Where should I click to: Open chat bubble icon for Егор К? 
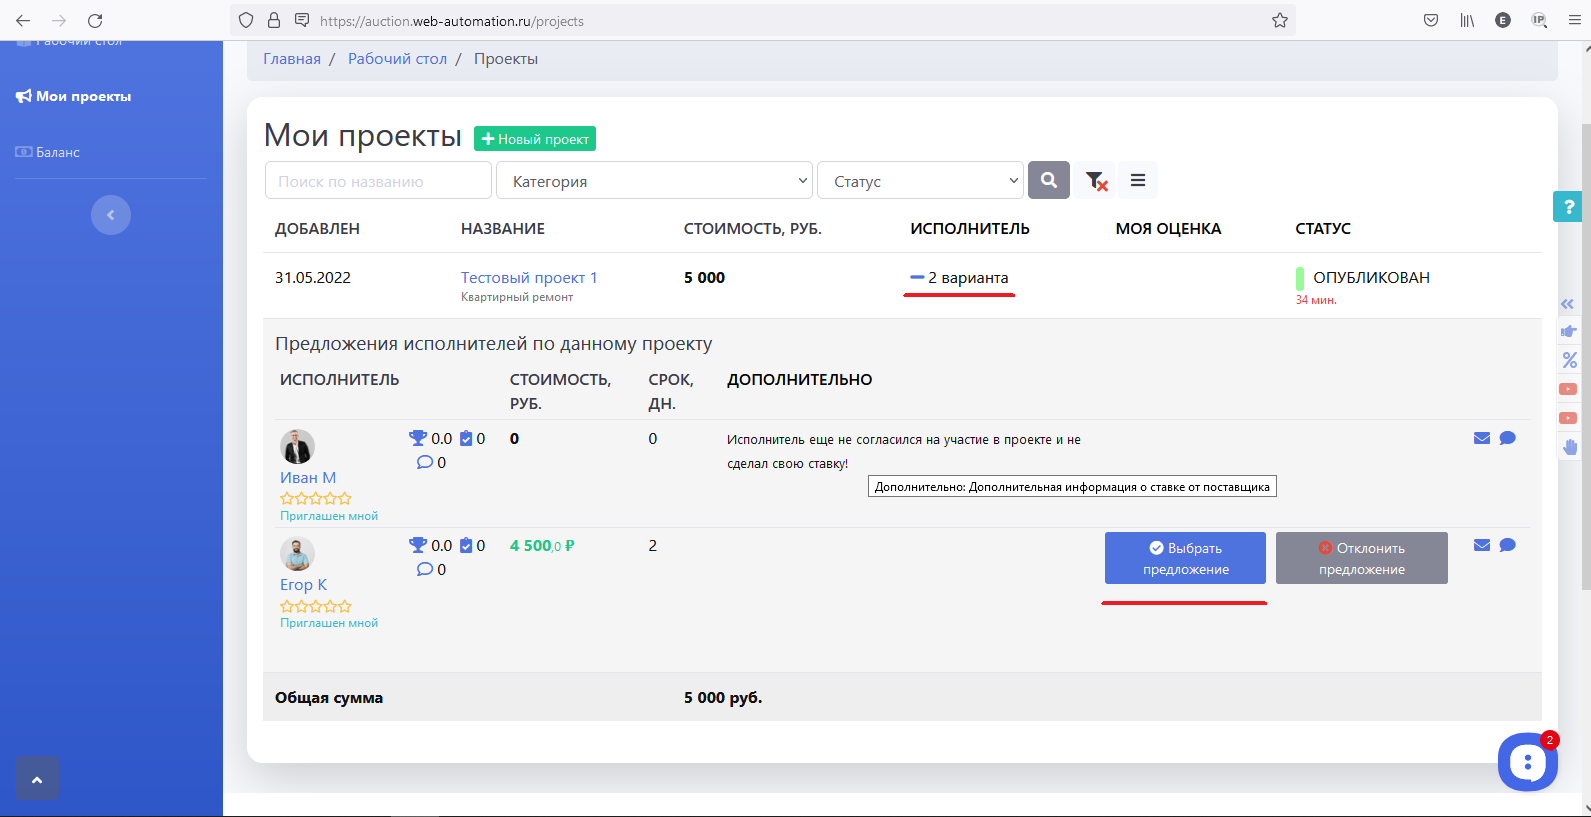[x=1507, y=545]
